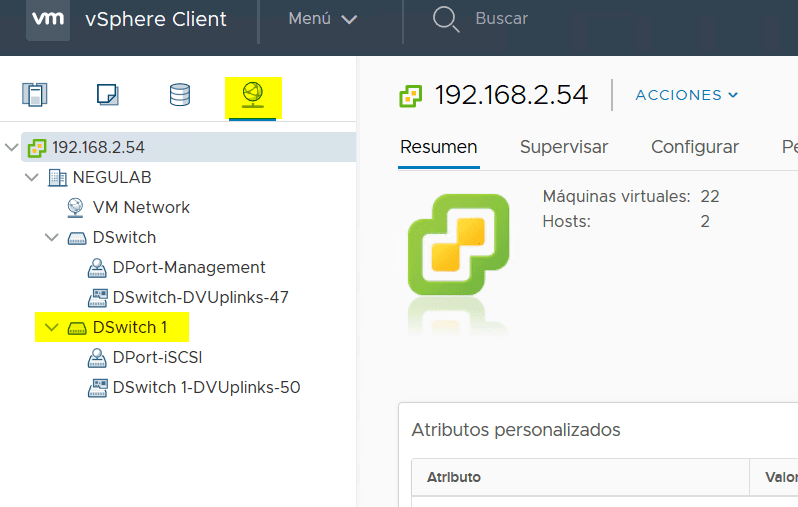The width and height of the screenshot is (798, 507).
Task: Collapse the 192.168.2.54 tree node
Action: tap(11, 148)
